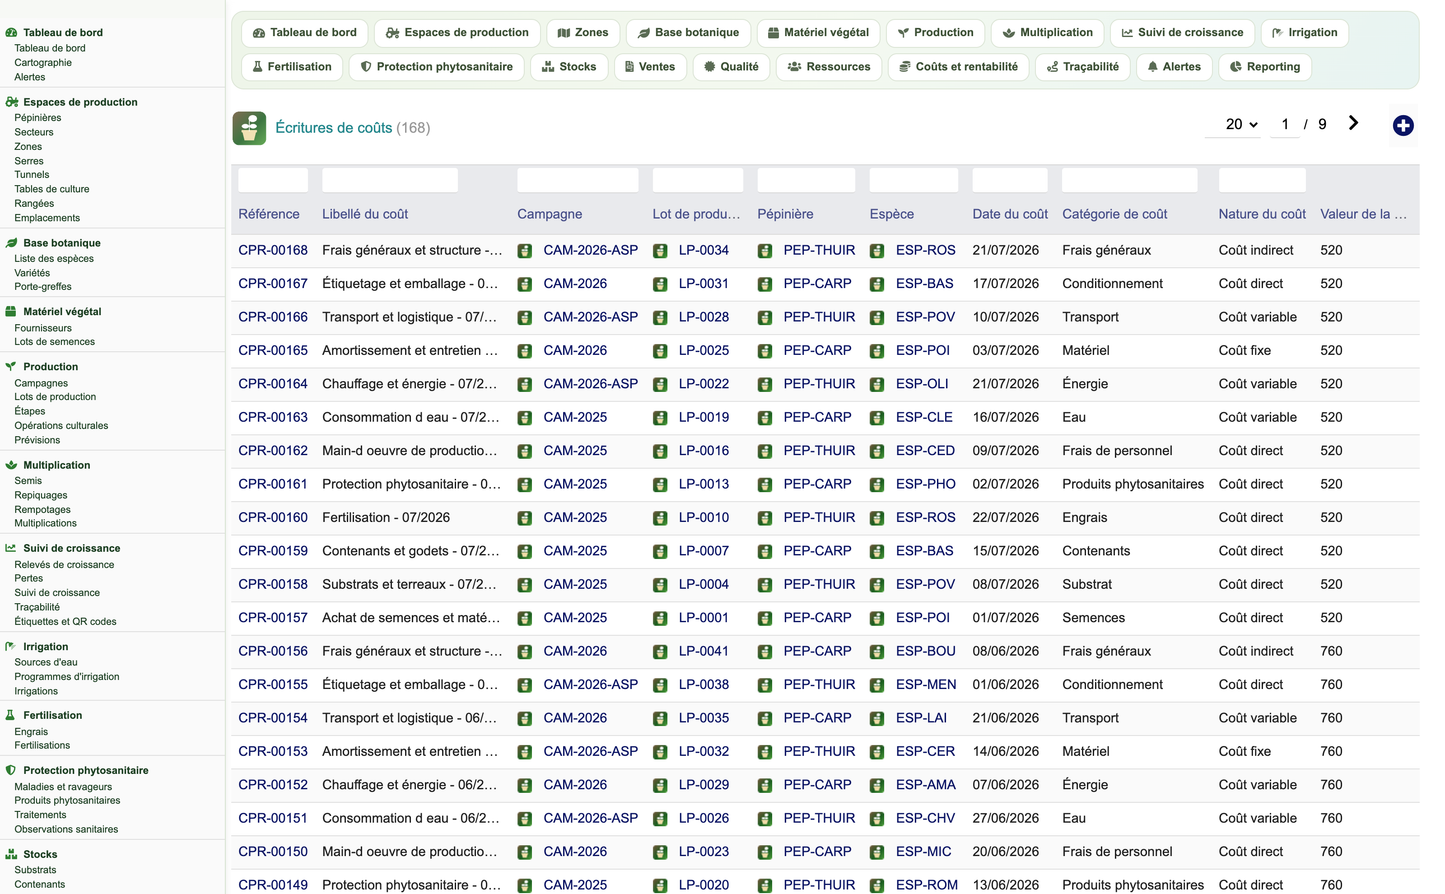Click the sidebar Espaces de production icon
This screenshot has width=1445, height=894.
pos(11,102)
